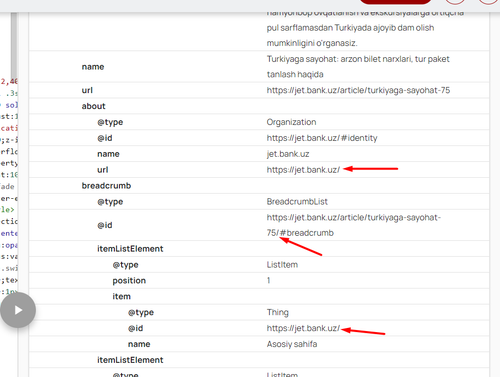Image resolution: width=500 pixels, height=377 pixels.
Task: Click the article URL 'turkiyaga-sayohat-75' value
Action: pos(358,90)
